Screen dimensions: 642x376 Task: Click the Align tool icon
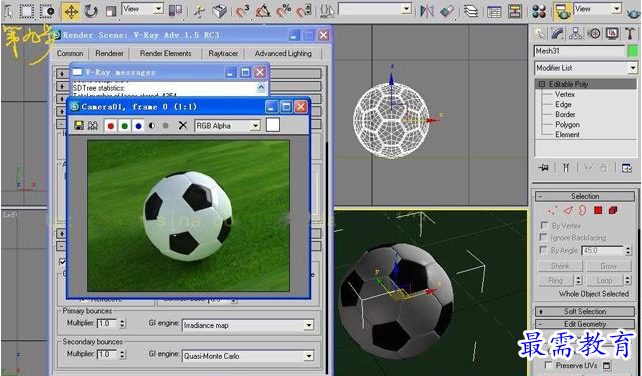[447, 11]
